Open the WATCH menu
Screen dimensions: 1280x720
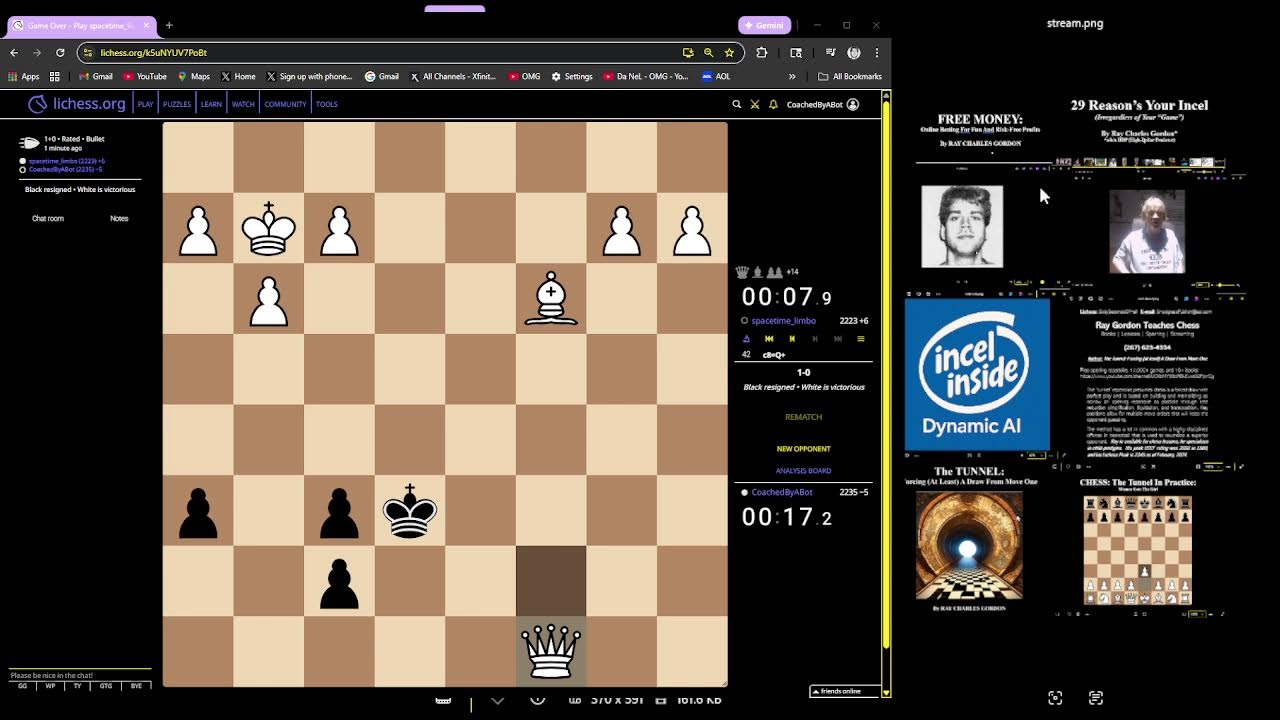[x=243, y=104]
